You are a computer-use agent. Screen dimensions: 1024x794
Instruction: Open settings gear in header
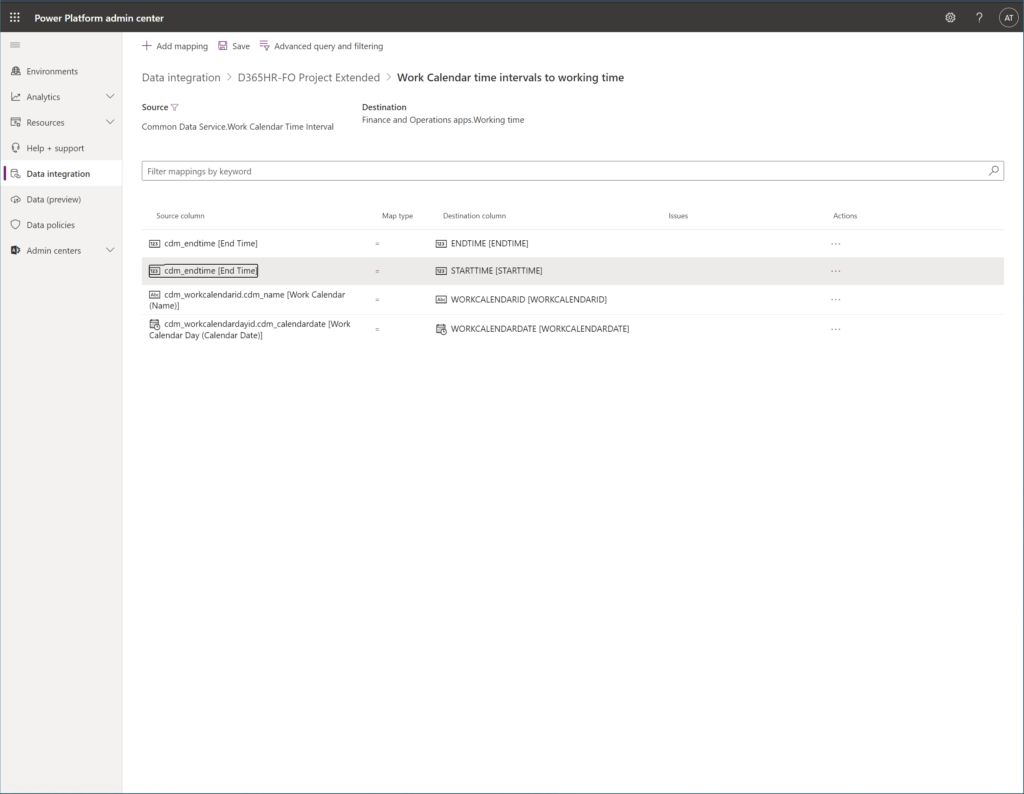[950, 18]
